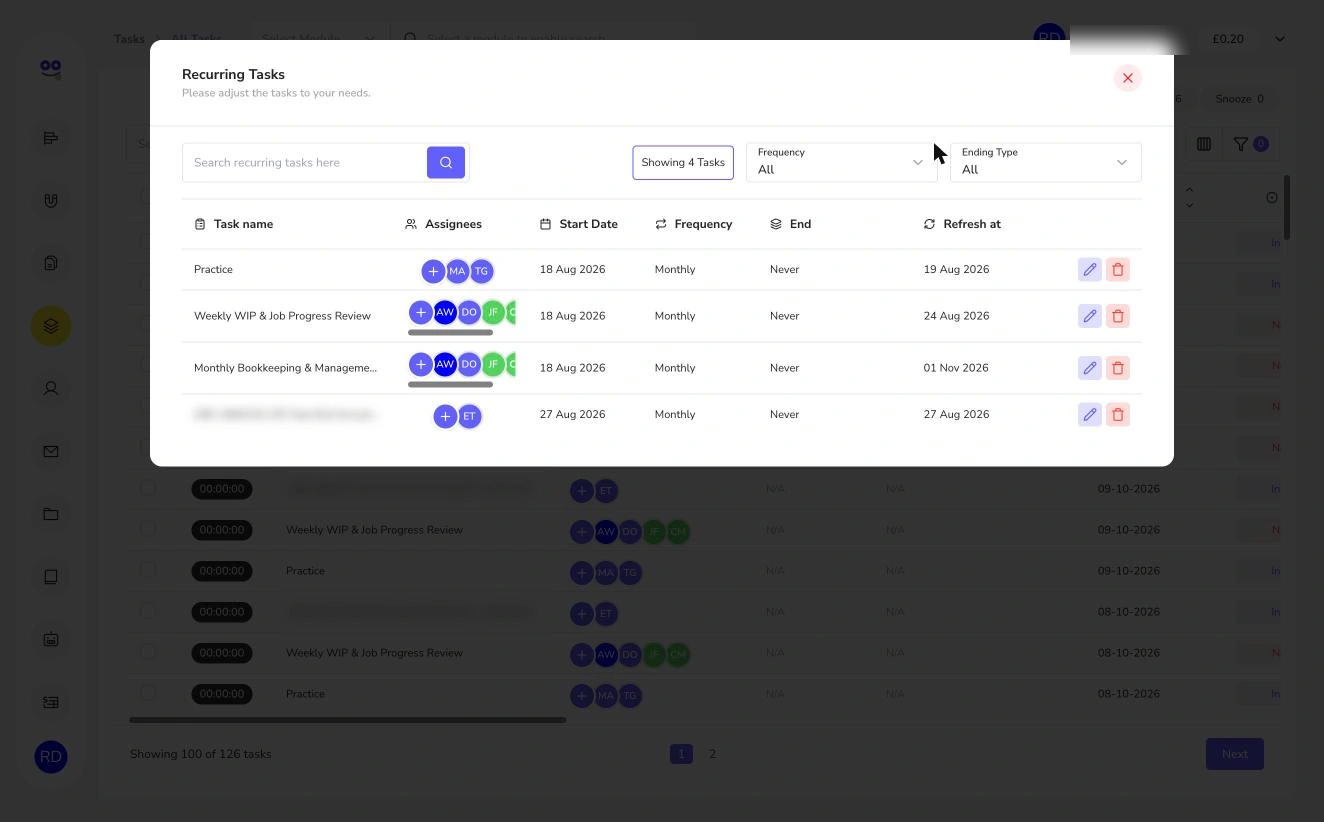
Task: Open the Ending Type filter dropdown
Action: (x=1046, y=162)
